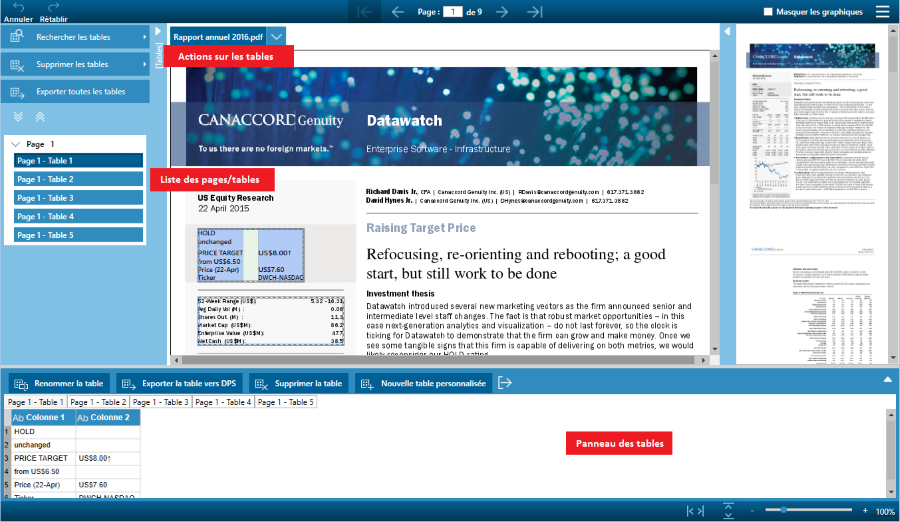This screenshot has height=522, width=900.
Task: Select Page 1 - Table 4 in list
Action: 78,216
